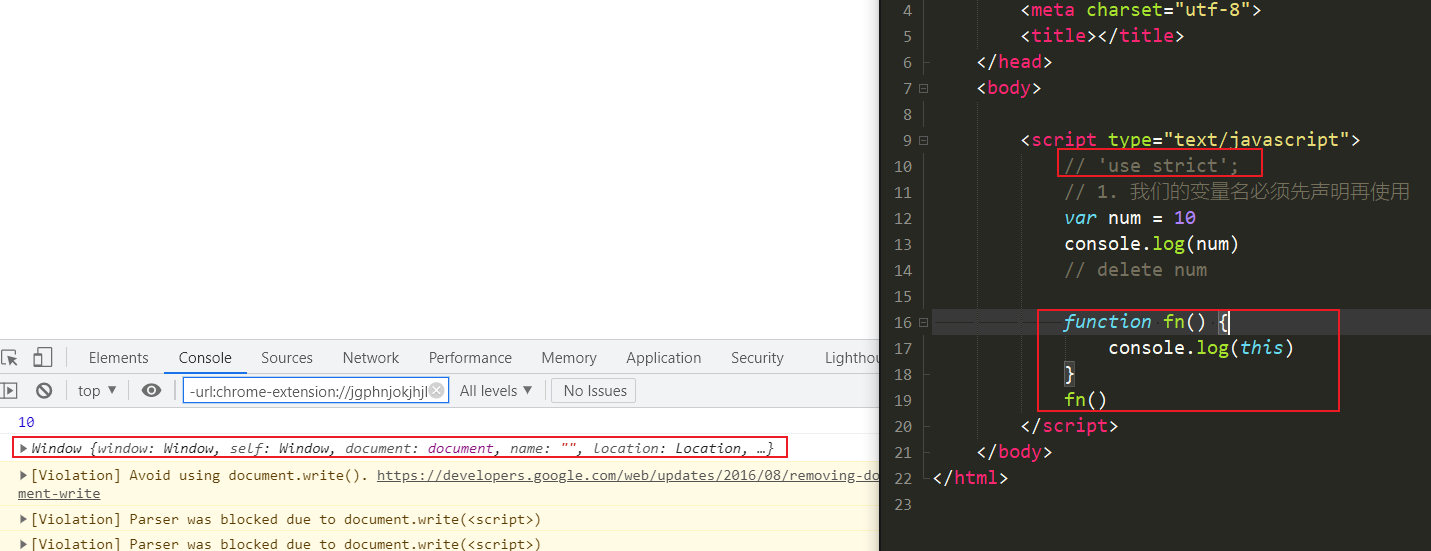Click the meta charset="utf-8" code line
Image resolution: width=1431 pixels, height=551 pixels.
(1141, 10)
